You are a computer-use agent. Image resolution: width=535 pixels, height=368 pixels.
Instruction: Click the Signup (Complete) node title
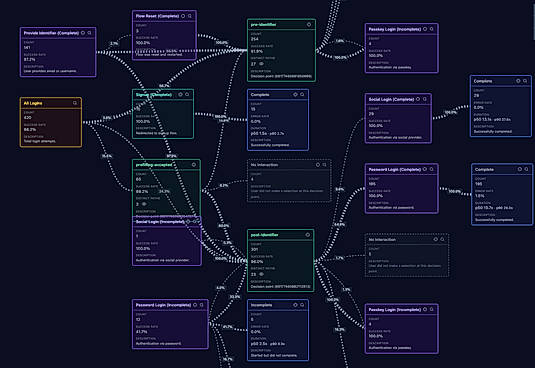(x=154, y=94)
